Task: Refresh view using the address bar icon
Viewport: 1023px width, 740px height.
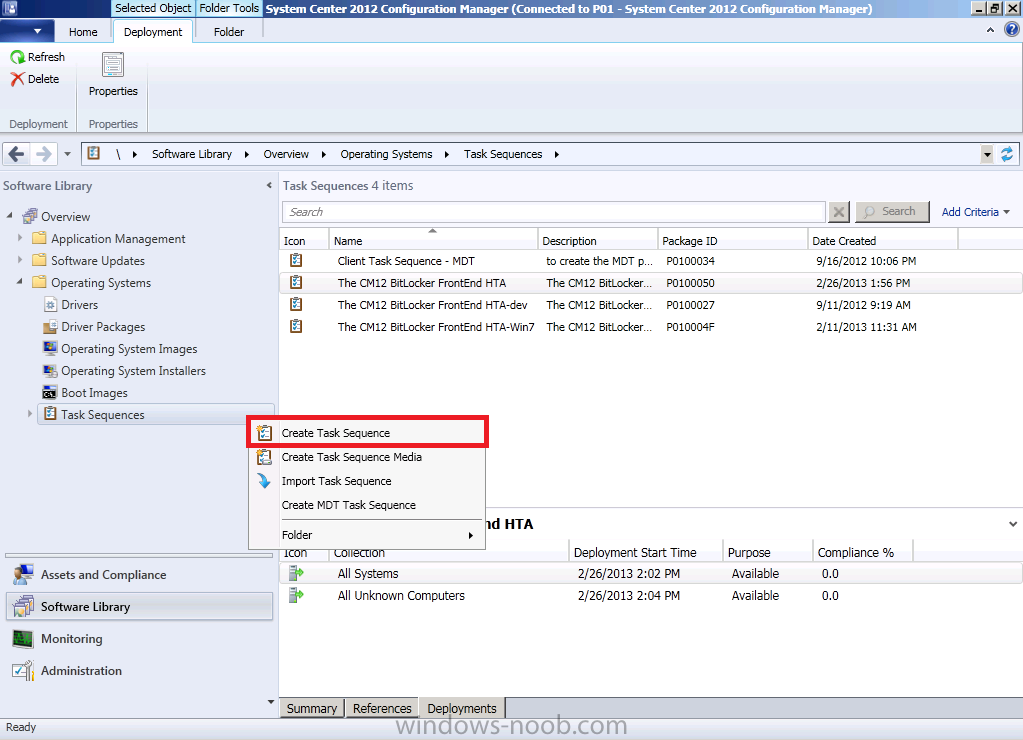Action: [1007, 154]
